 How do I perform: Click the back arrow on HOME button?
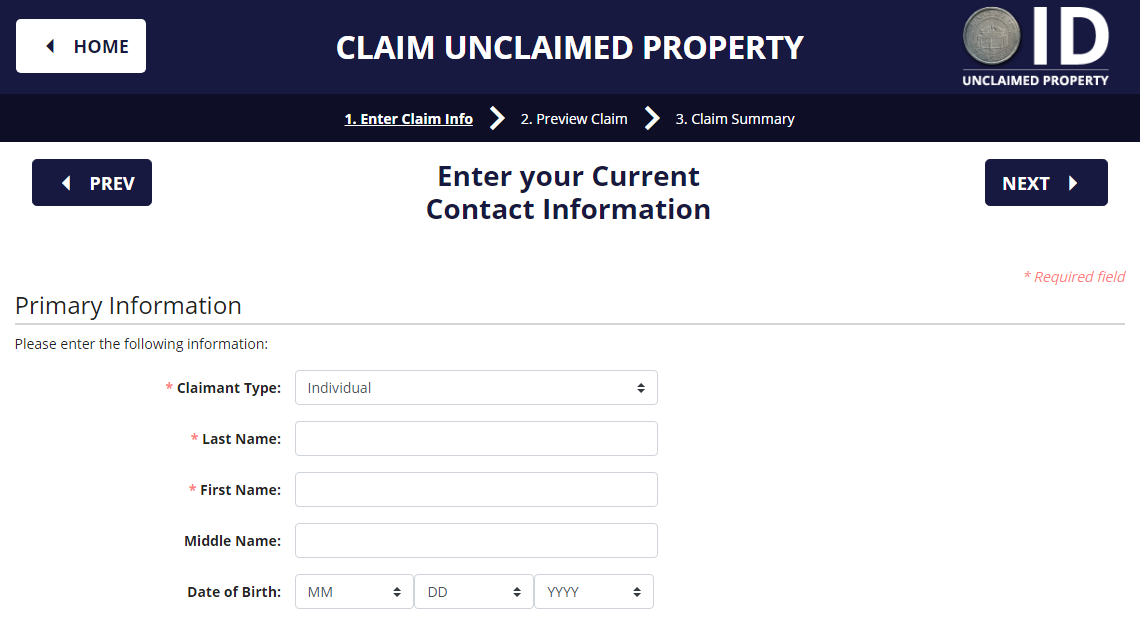48,45
